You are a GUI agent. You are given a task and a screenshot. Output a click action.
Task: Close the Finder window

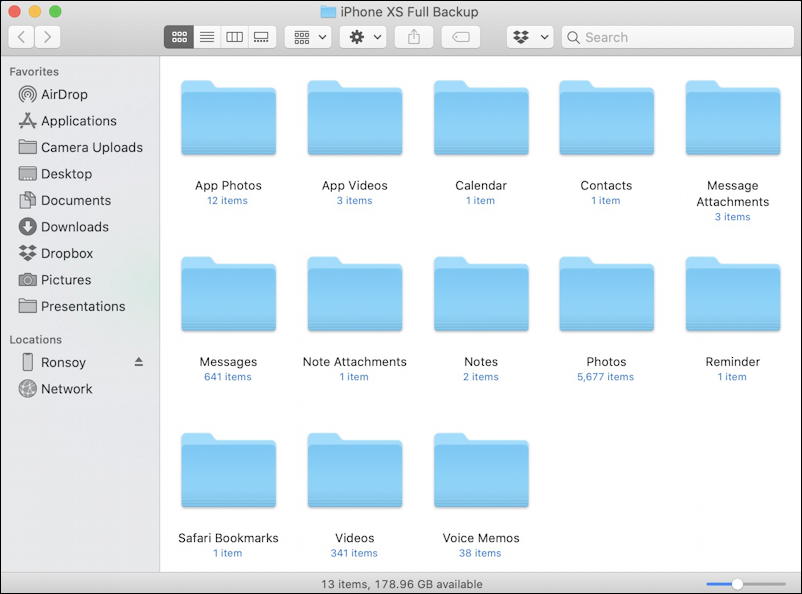14,11
